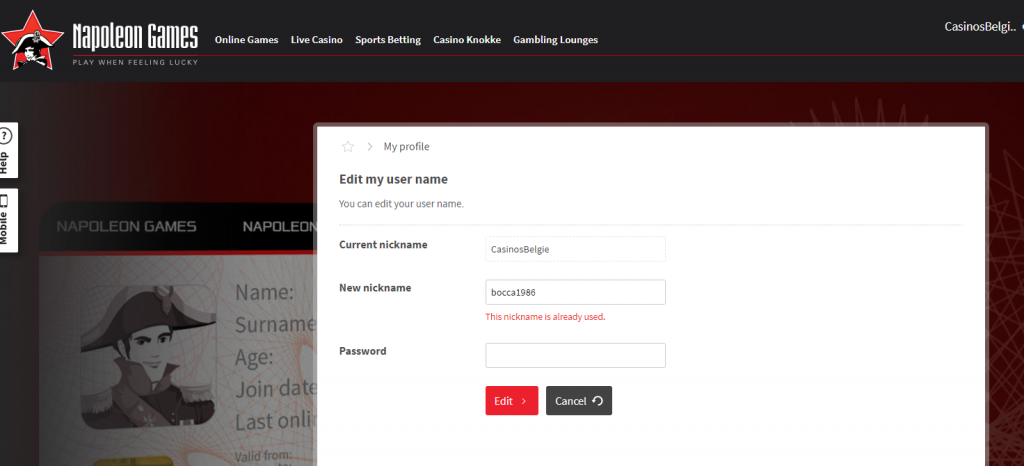Click the 'Password' label
This screenshot has height=466, width=1024.
[x=362, y=351]
